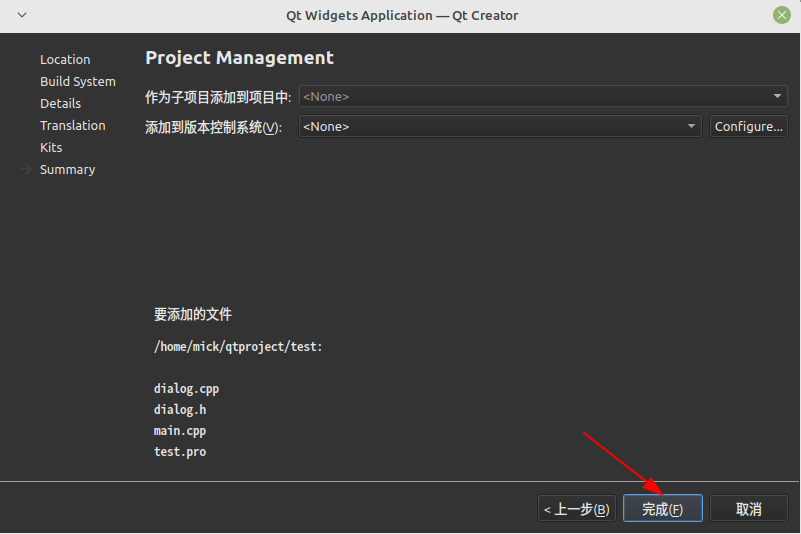
Task: Open the window menu chevron in title bar
Action: tap(22, 15)
